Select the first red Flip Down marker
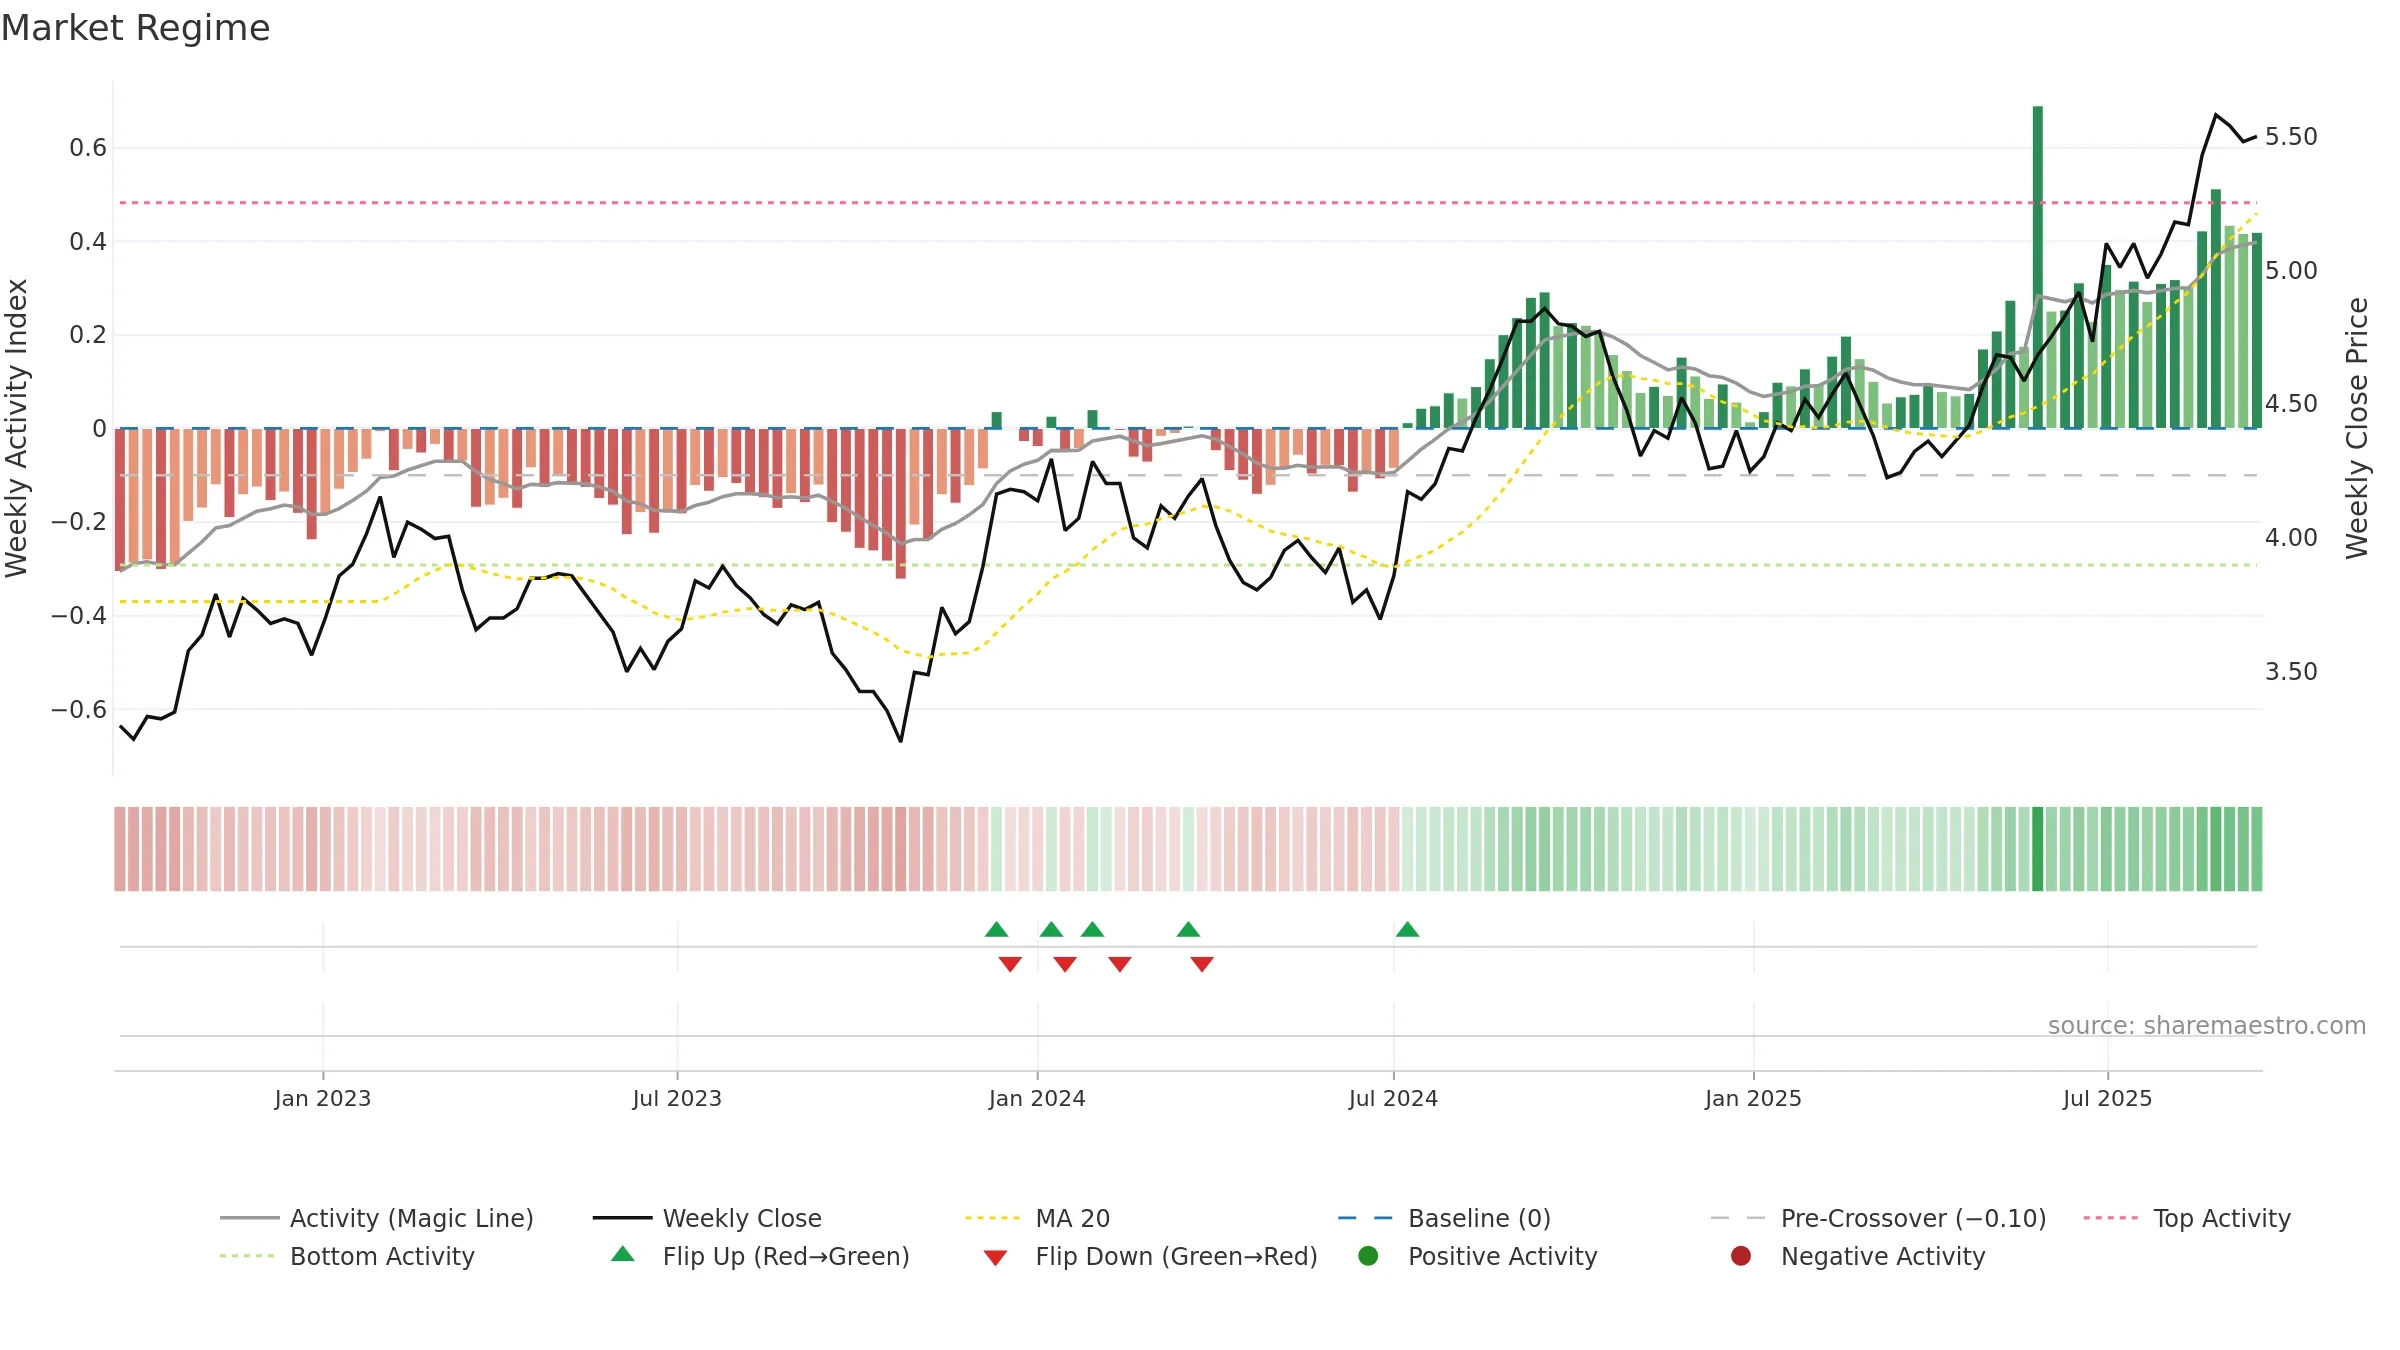 pyautogui.click(x=1010, y=964)
